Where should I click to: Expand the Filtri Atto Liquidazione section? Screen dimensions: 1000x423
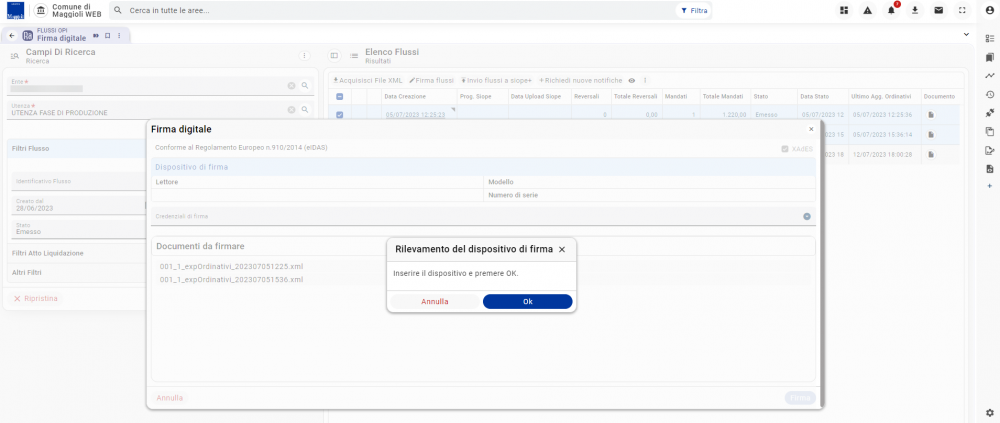pyautogui.click(x=79, y=253)
